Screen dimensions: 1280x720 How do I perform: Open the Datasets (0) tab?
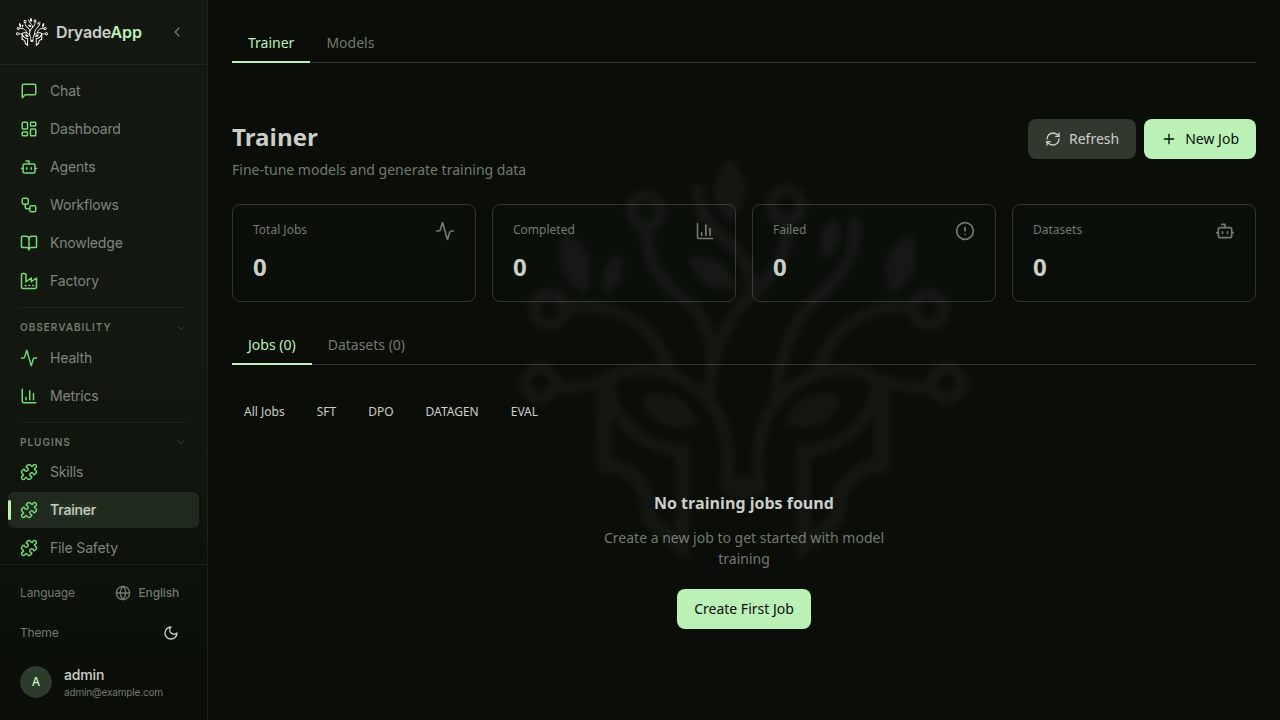point(366,345)
